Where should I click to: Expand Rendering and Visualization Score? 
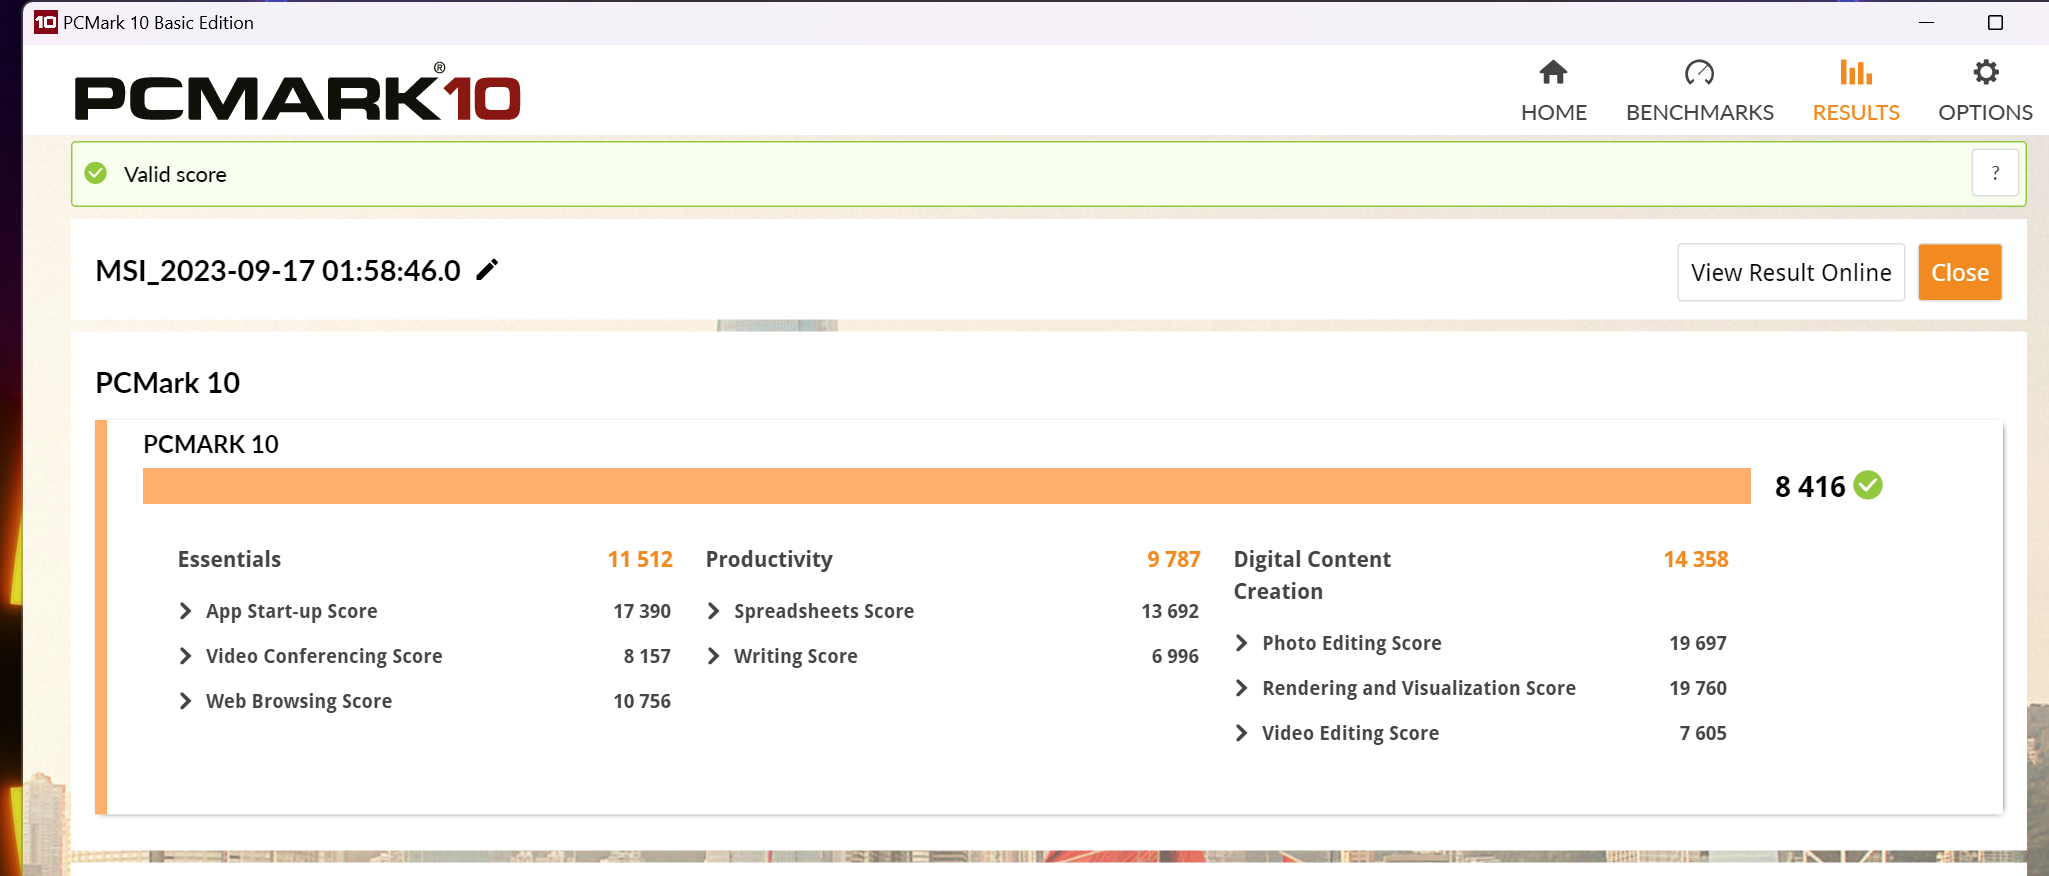point(1241,688)
